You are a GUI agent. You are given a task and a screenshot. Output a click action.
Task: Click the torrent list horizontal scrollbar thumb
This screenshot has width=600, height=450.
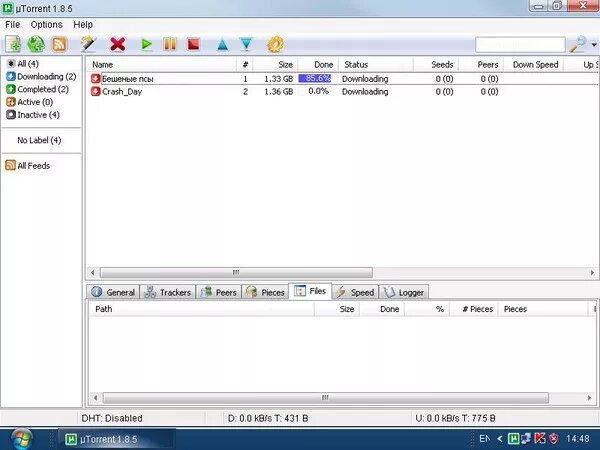click(x=236, y=273)
